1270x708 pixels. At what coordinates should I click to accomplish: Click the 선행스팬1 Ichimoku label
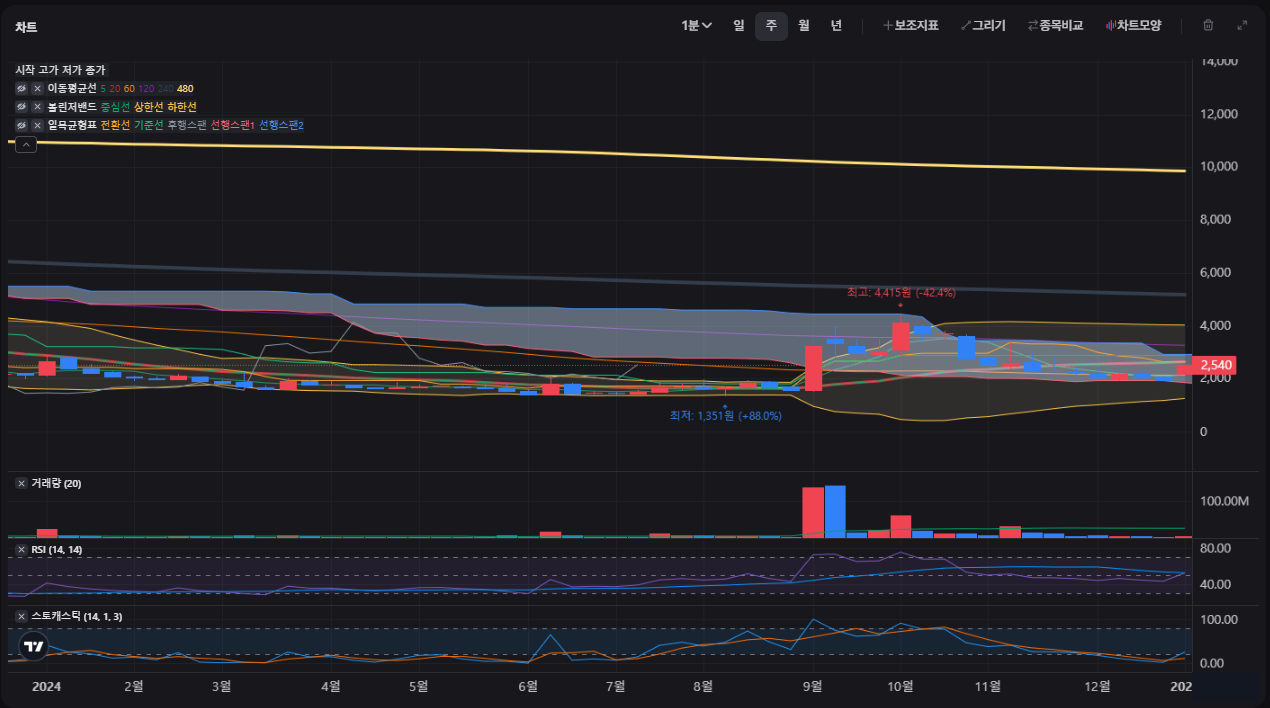click(x=232, y=125)
